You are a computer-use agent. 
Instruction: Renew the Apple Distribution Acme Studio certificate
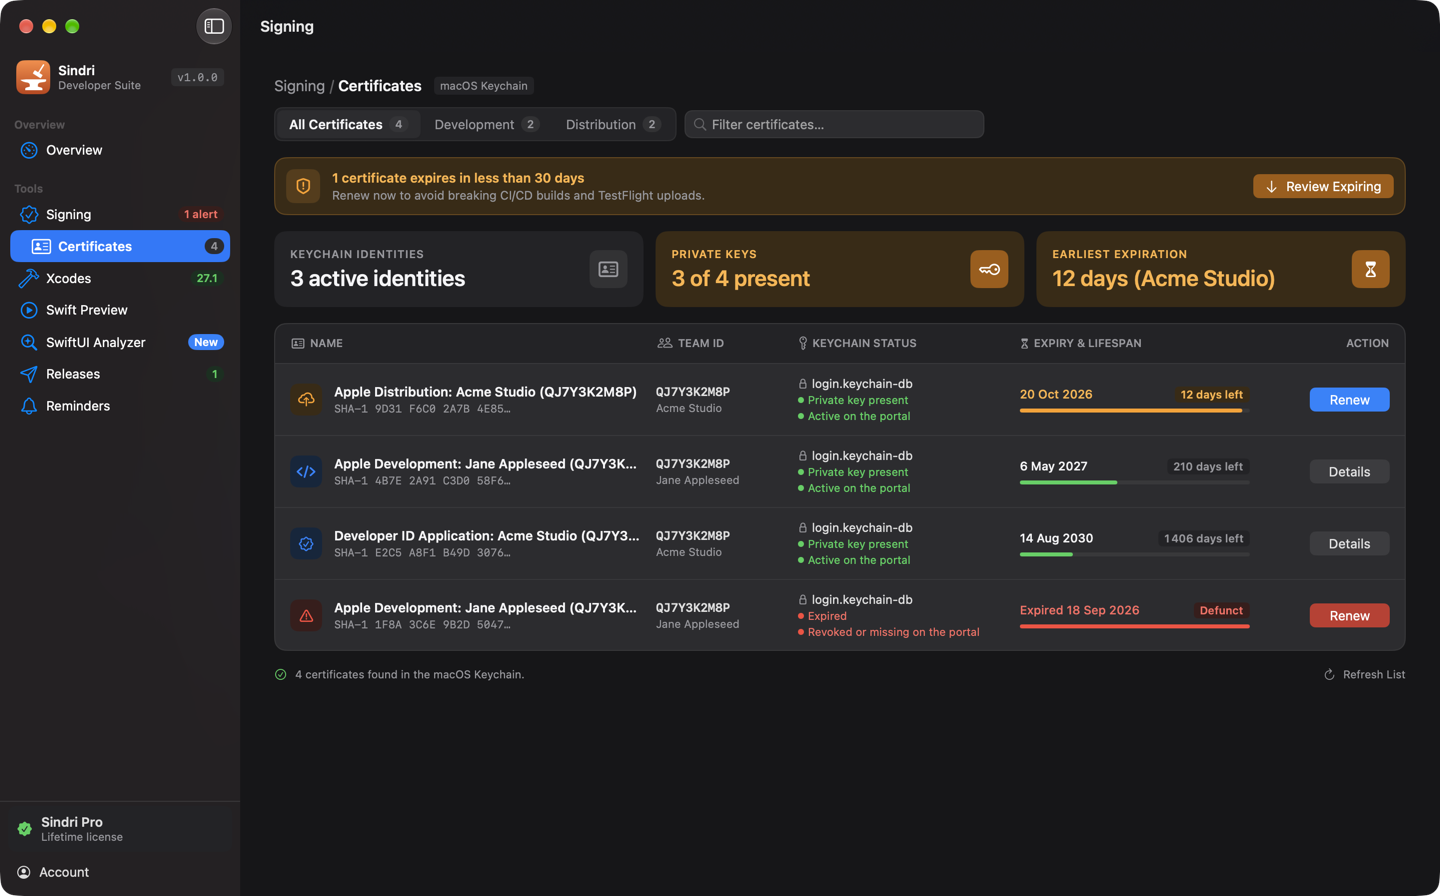[x=1349, y=399]
